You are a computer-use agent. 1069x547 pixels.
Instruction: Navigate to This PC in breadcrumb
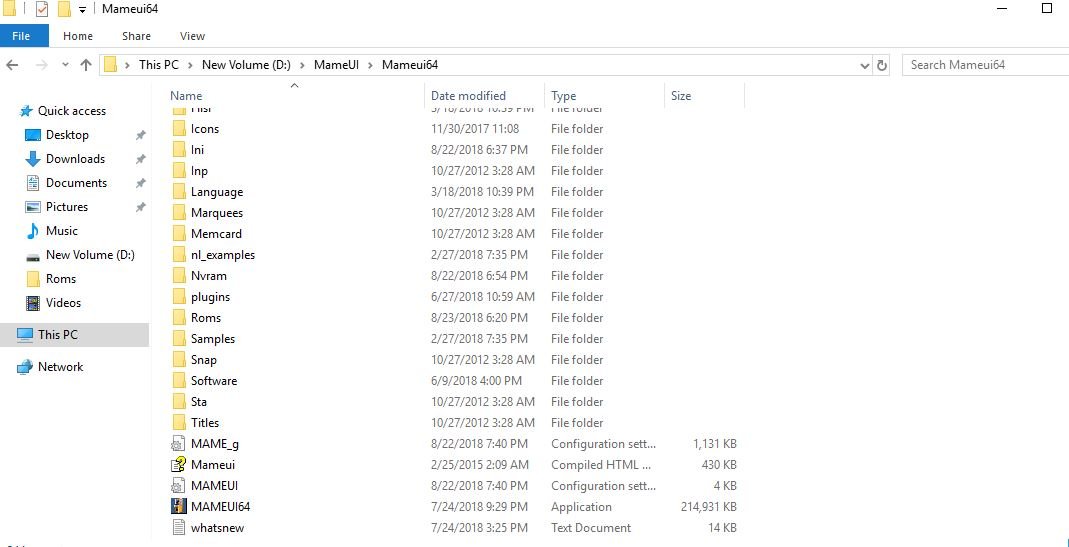click(x=159, y=65)
